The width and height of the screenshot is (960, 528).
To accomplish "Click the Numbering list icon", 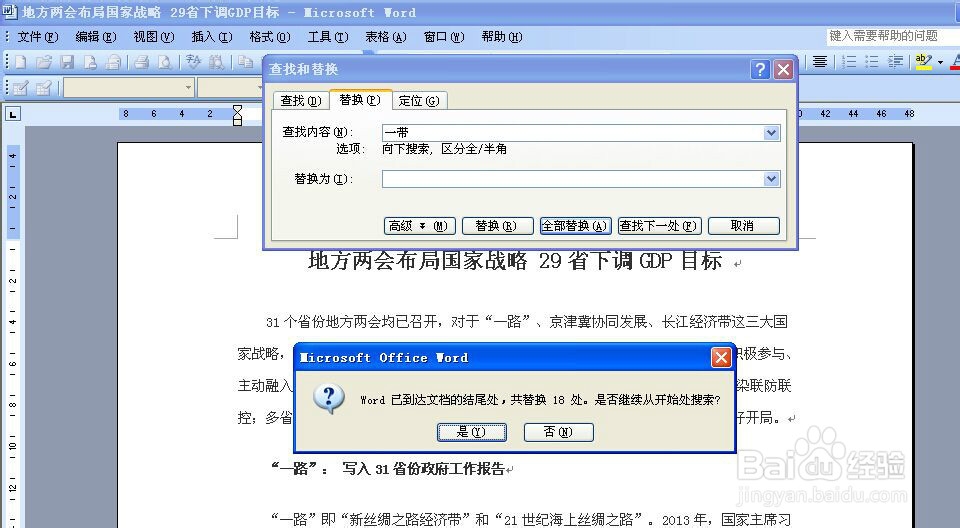I will pos(849,62).
